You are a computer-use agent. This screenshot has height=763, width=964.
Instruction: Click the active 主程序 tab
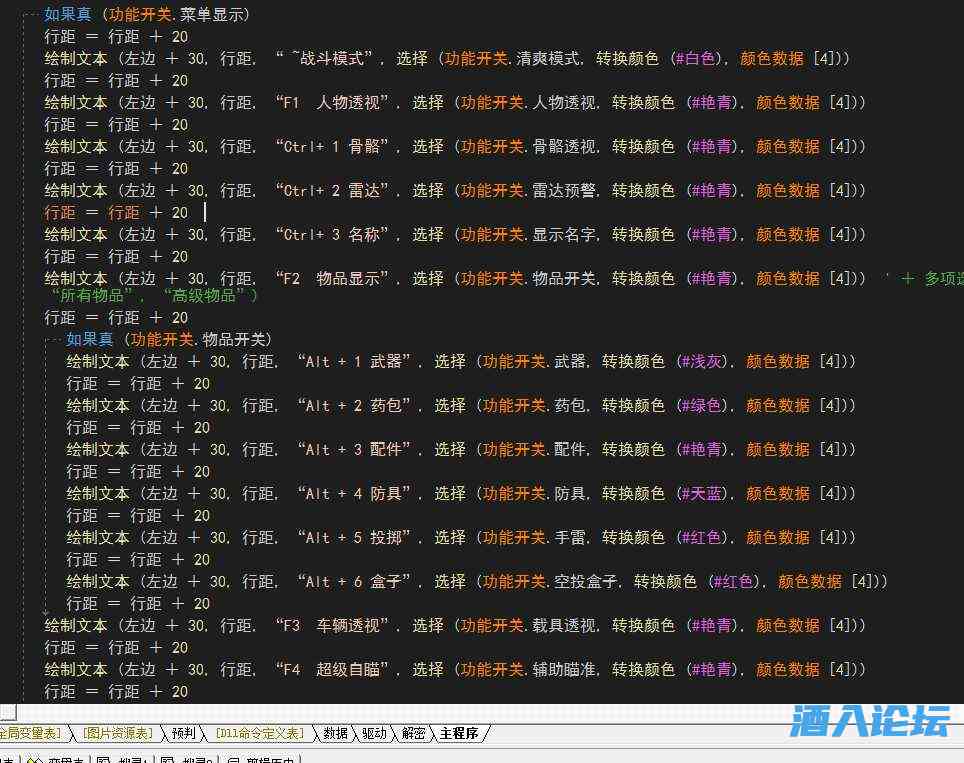[x=459, y=734]
